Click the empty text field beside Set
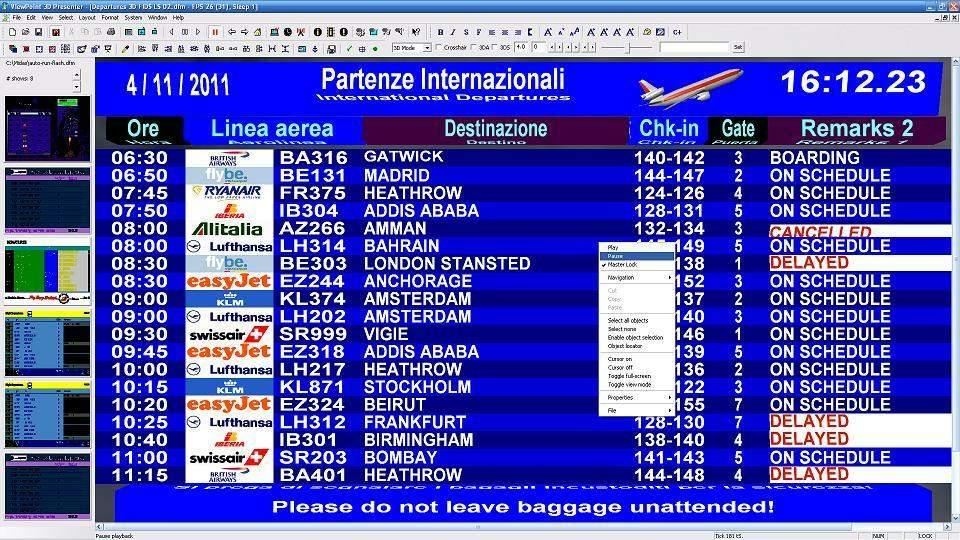 [x=694, y=47]
